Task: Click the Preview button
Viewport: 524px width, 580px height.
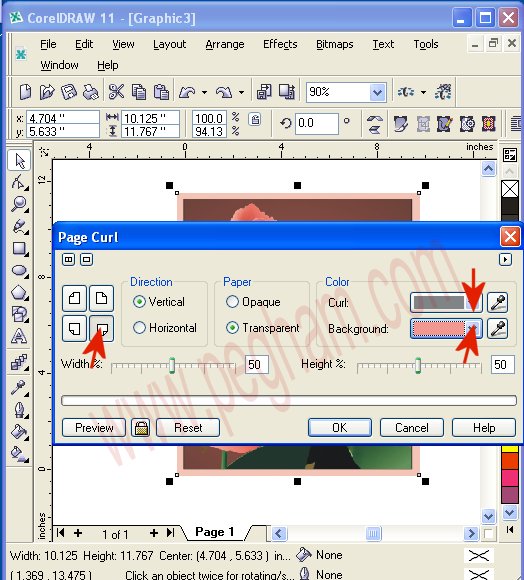Action: pyautogui.click(x=94, y=428)
